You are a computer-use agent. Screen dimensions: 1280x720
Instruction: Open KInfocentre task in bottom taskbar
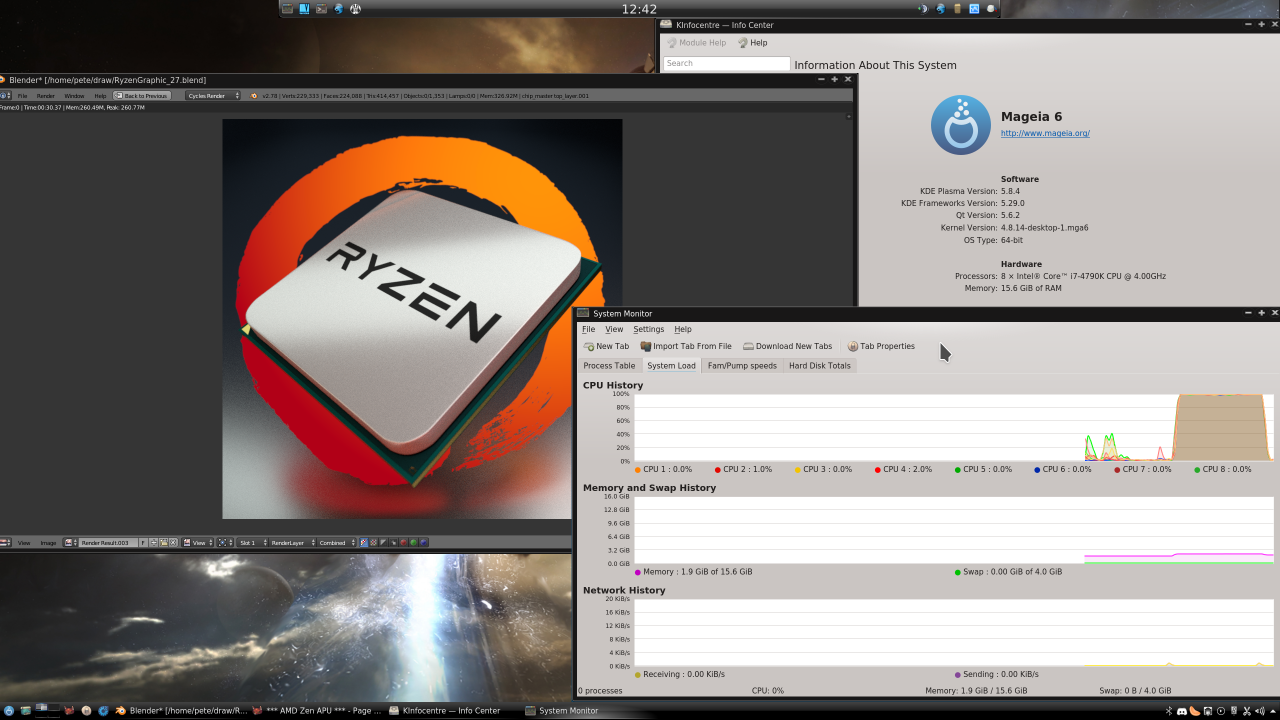[446, 711]
